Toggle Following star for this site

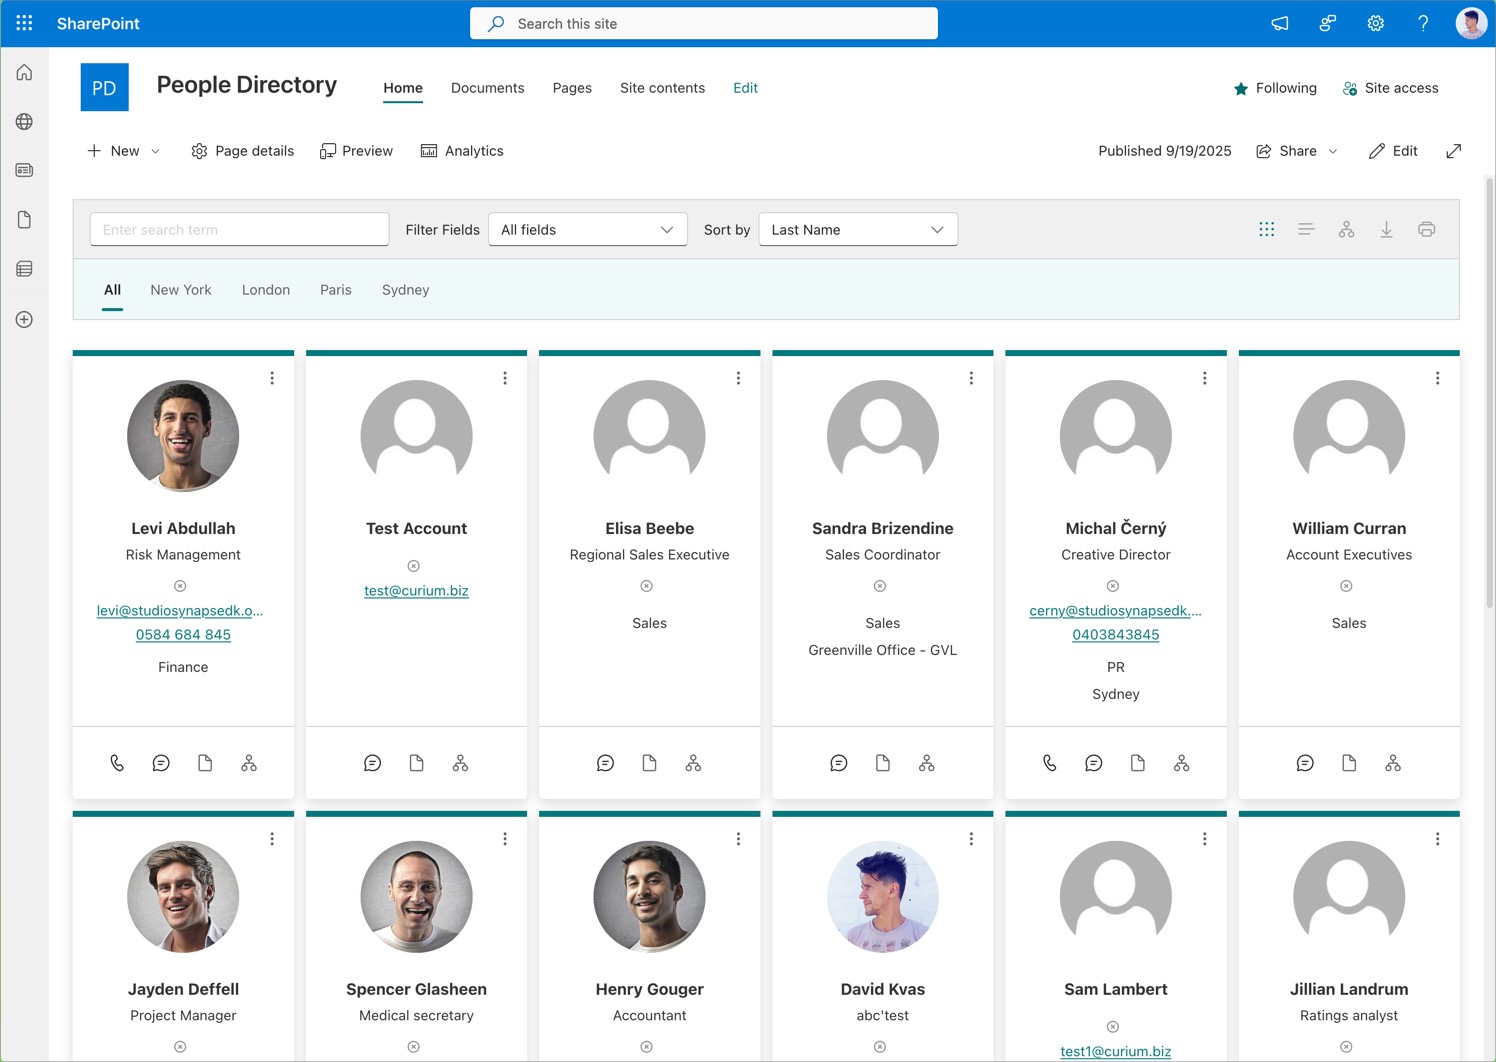click(x=1241, y=89)
